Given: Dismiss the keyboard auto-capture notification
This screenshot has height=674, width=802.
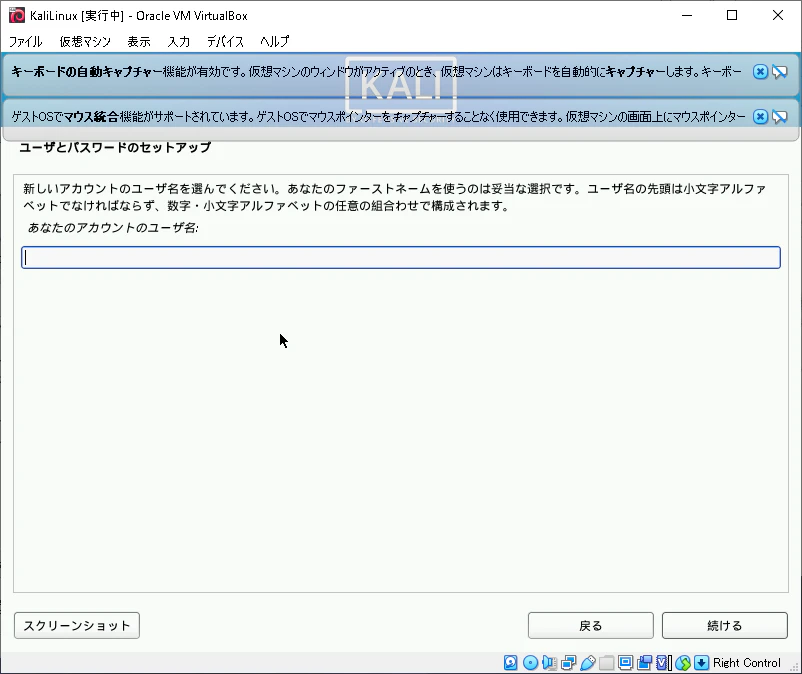Looking at the screenshot, I should point(760,72).
